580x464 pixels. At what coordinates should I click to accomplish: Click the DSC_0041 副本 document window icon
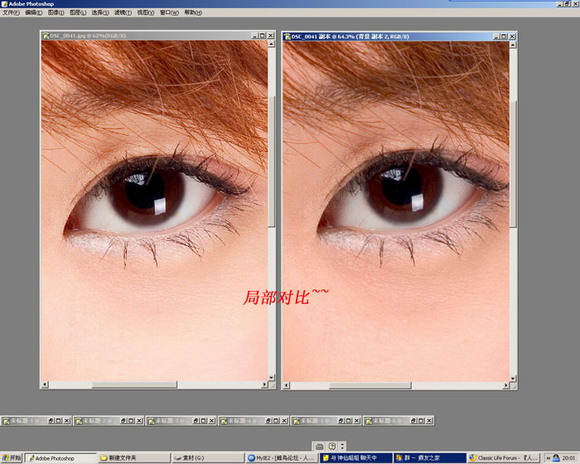click(x=287, y=37)
